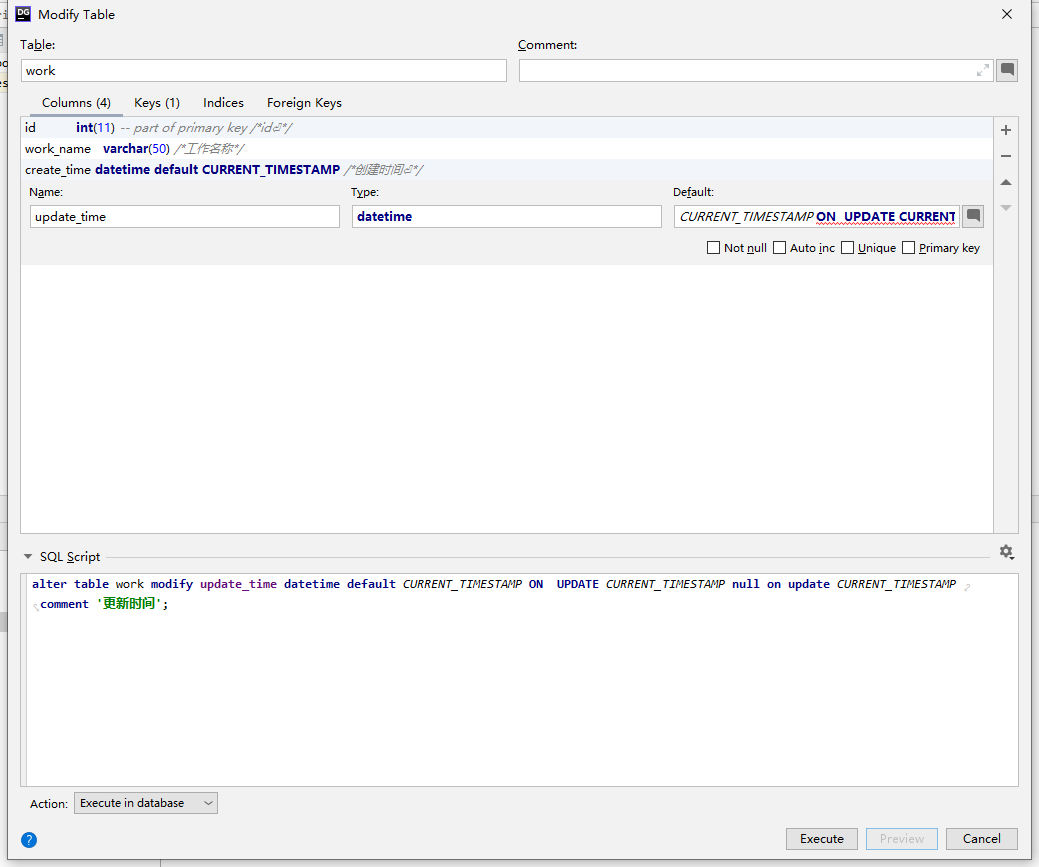
Task: Expand the table comment field
Action: pos(983,70)
